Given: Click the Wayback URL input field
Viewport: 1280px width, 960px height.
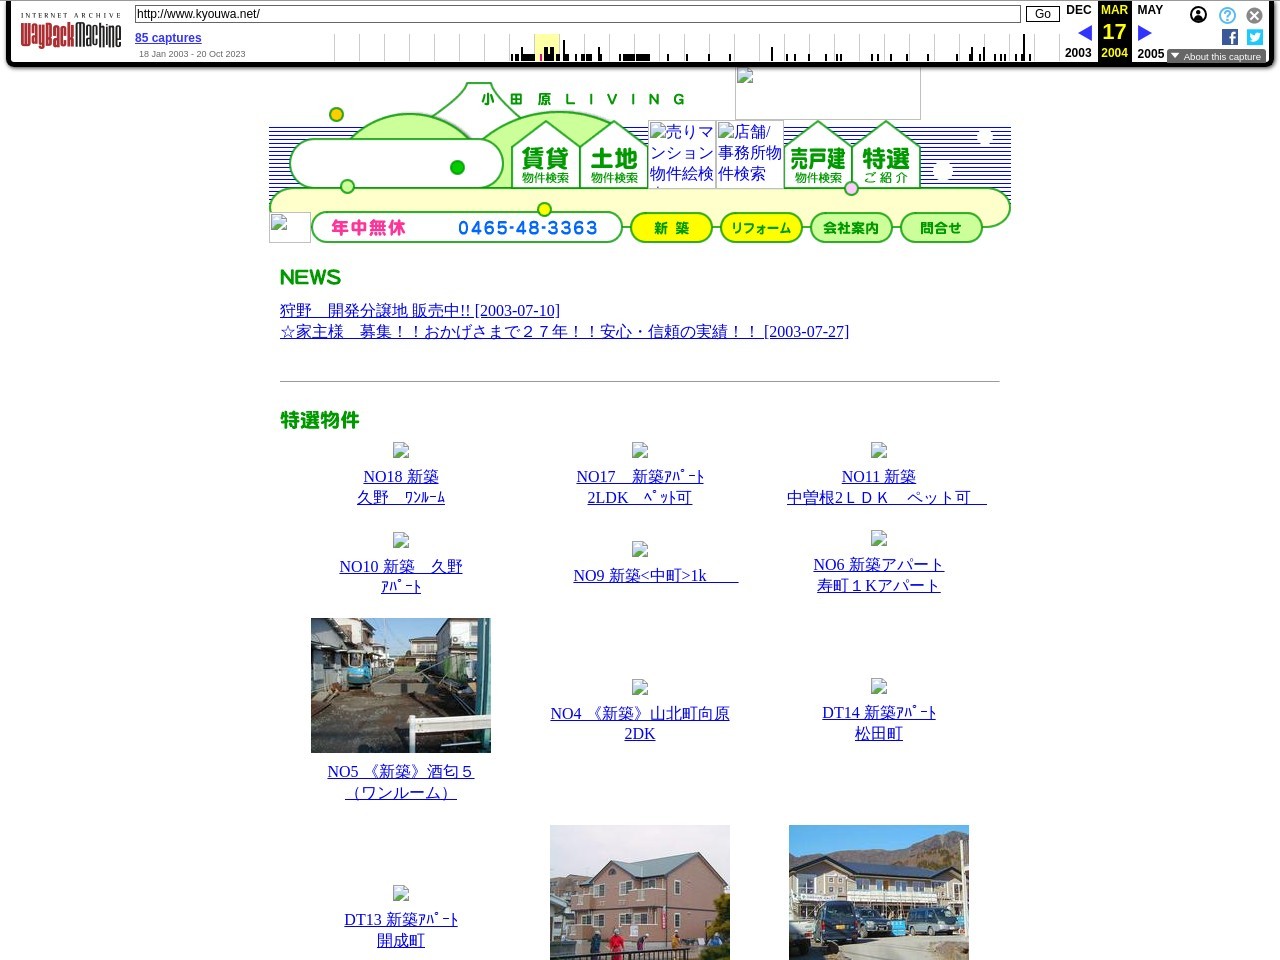Looking at the screenshot, I should [x=577, y=14].
